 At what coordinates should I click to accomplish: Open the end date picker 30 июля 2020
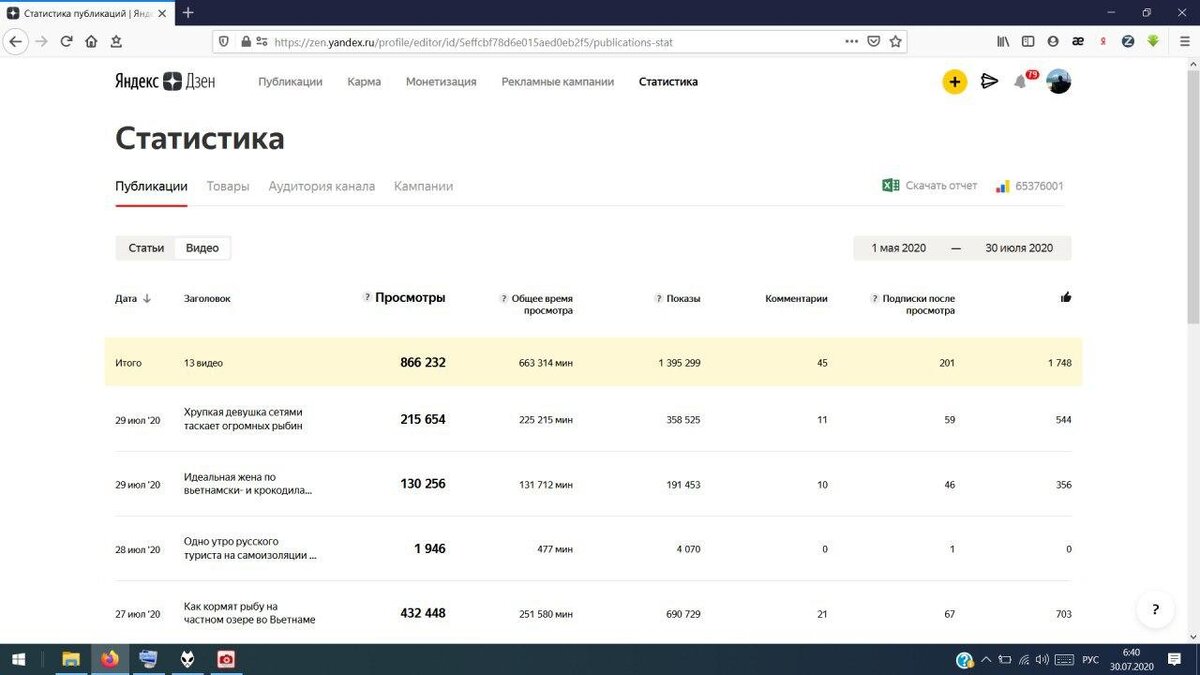pyautogui.click(x=1019, y=248)
